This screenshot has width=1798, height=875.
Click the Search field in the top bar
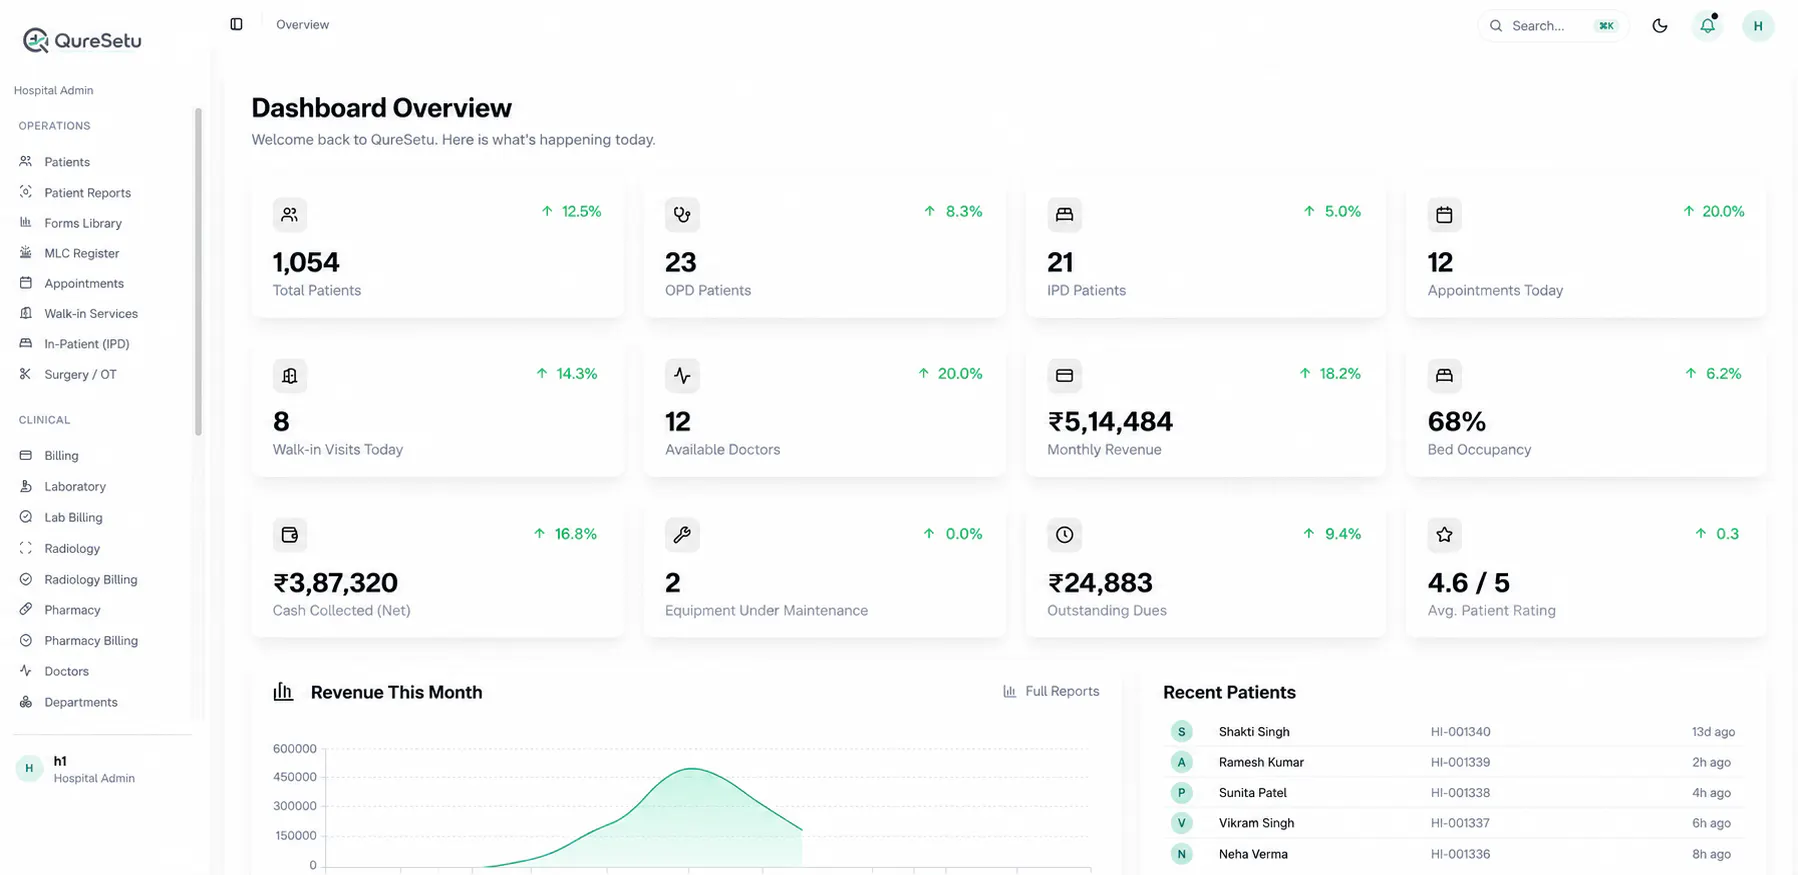(1553, 26)
